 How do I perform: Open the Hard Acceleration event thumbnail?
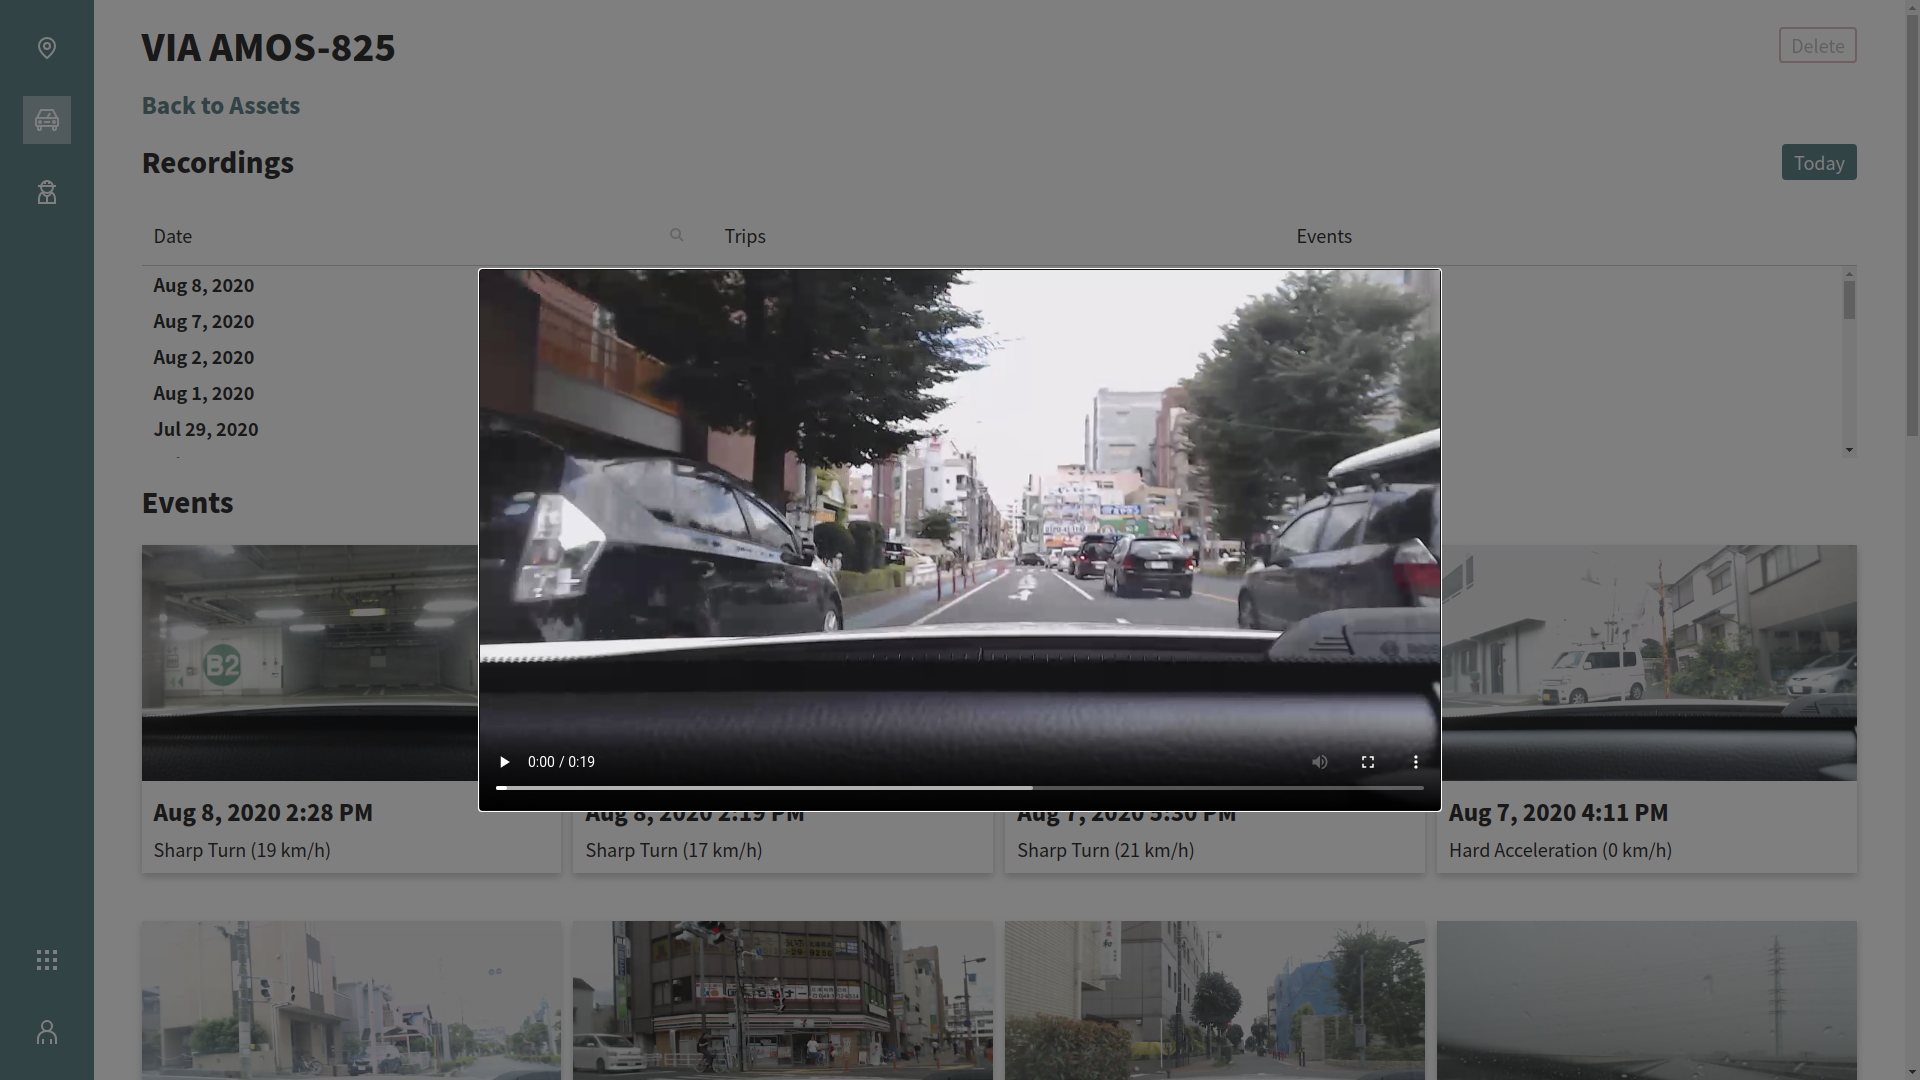point(1648,662)
